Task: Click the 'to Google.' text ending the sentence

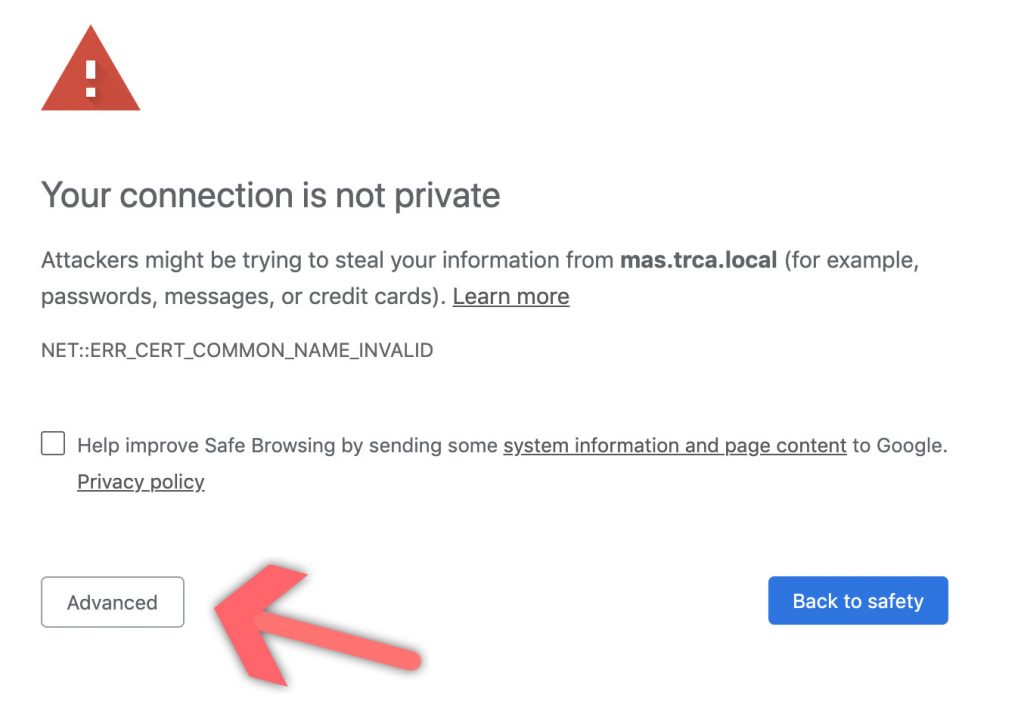Action: [900, 446]
